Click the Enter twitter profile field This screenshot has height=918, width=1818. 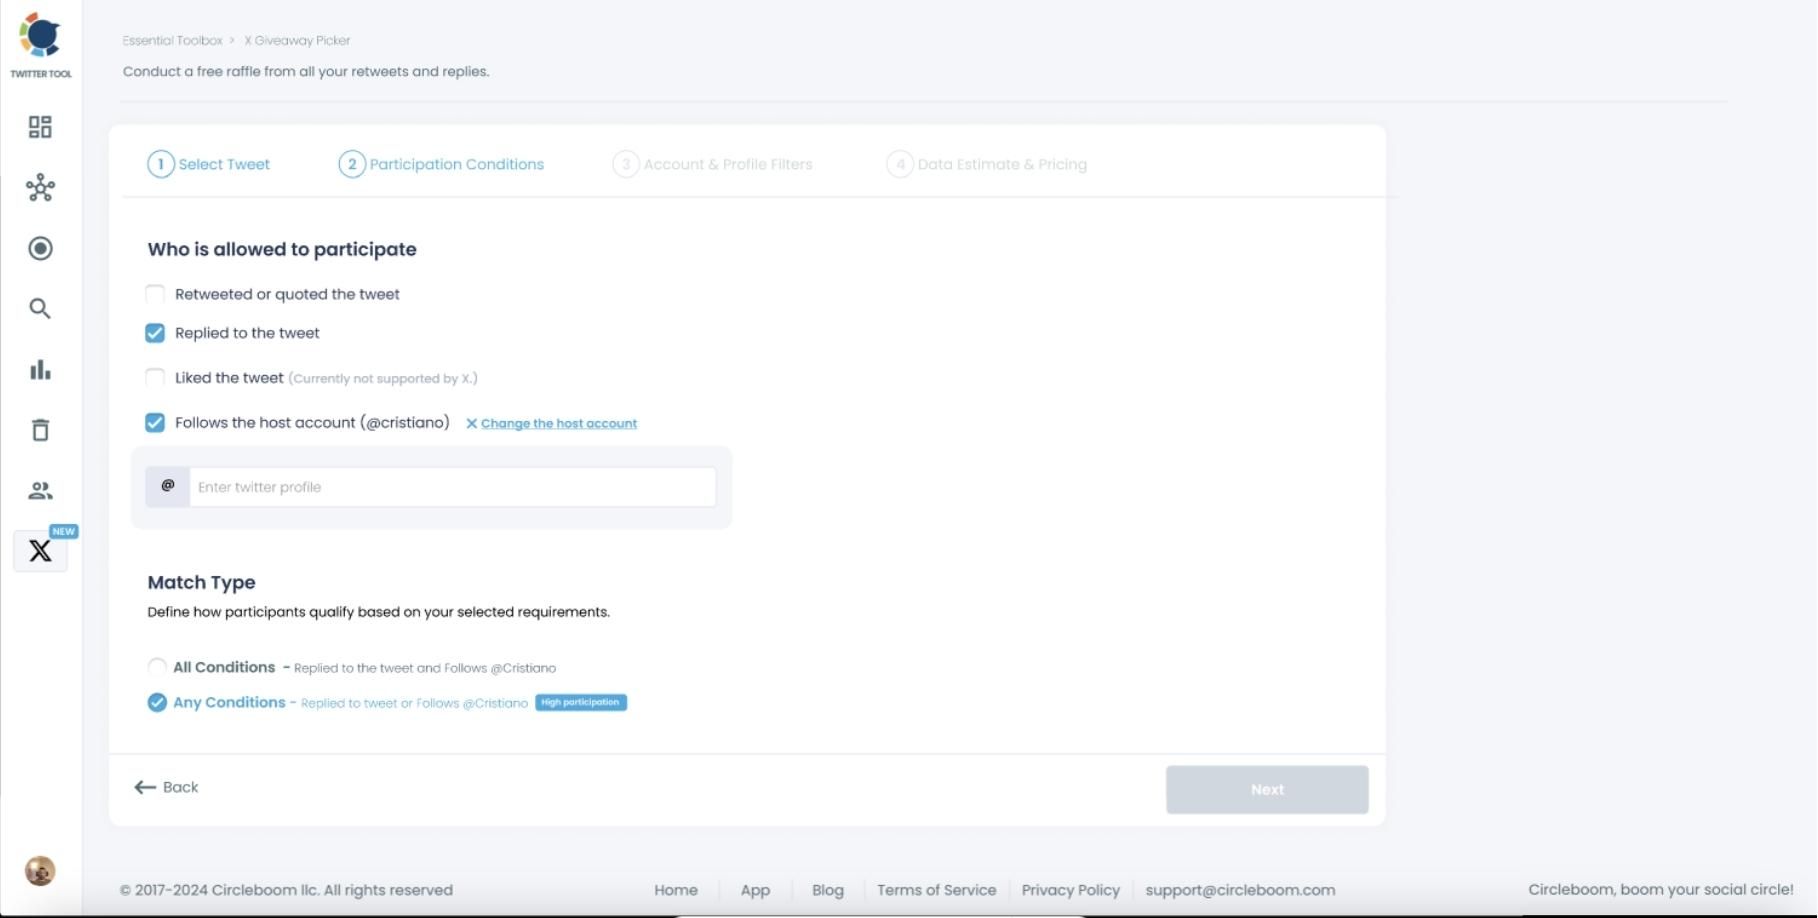click(x=452, y=487)
